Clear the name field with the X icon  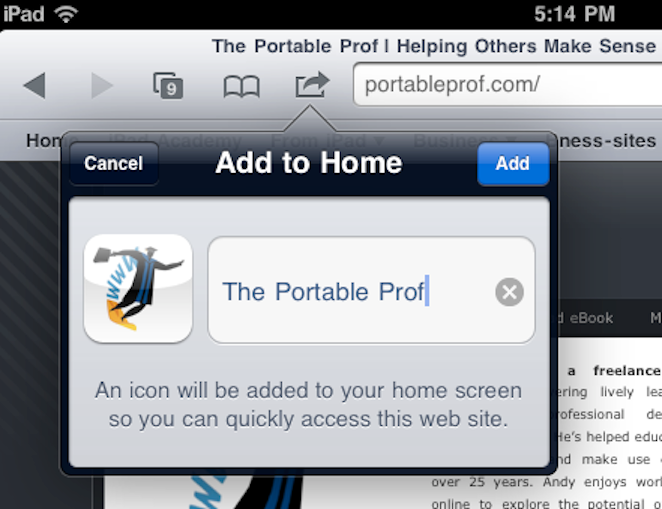coord(510,292)
